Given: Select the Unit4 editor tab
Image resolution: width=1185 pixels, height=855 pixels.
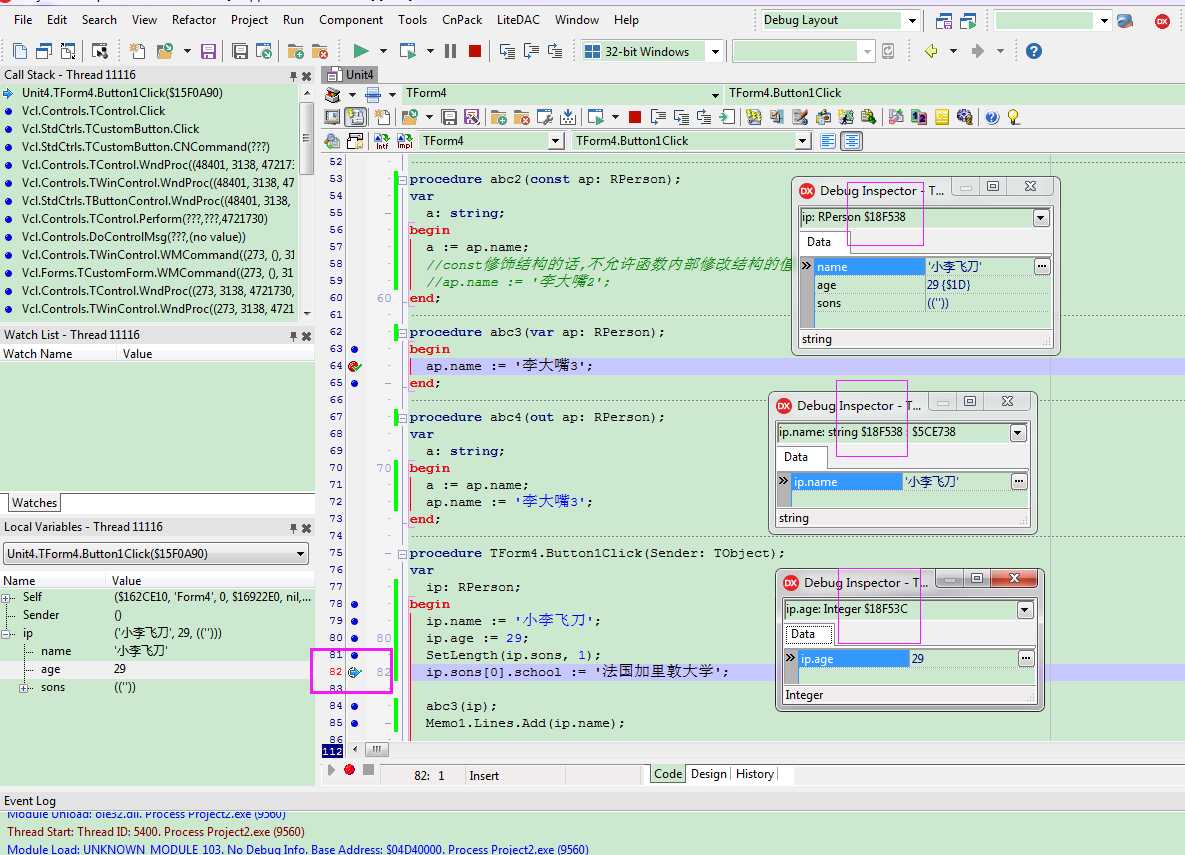Looking at the screenshot, I should 352,75.
